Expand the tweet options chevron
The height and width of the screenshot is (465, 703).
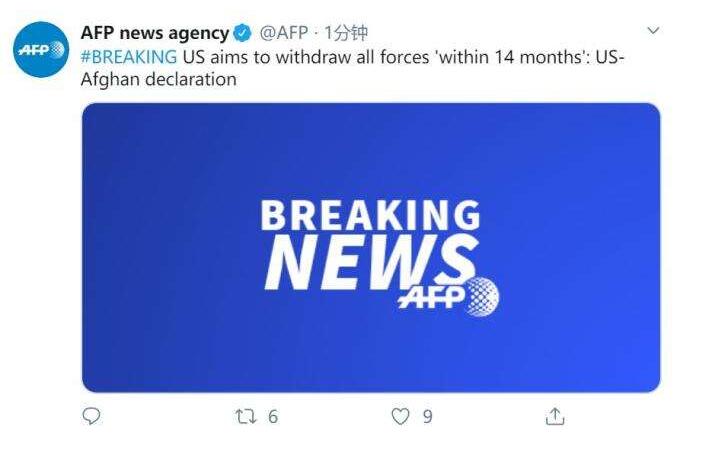pyautogui.click(x=653, y=30)
